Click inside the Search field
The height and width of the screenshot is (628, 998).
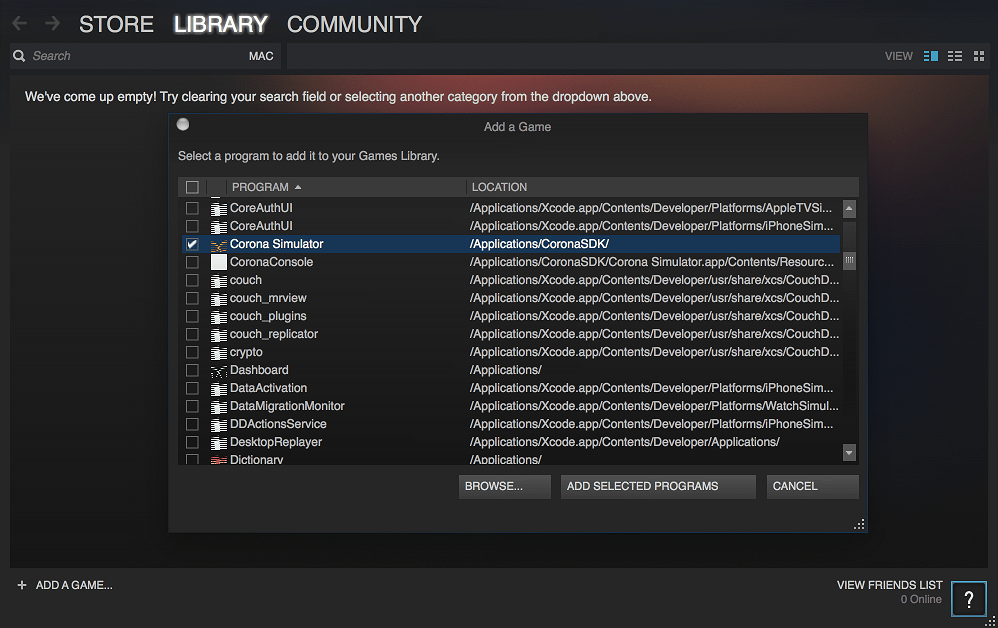[120, 56]
